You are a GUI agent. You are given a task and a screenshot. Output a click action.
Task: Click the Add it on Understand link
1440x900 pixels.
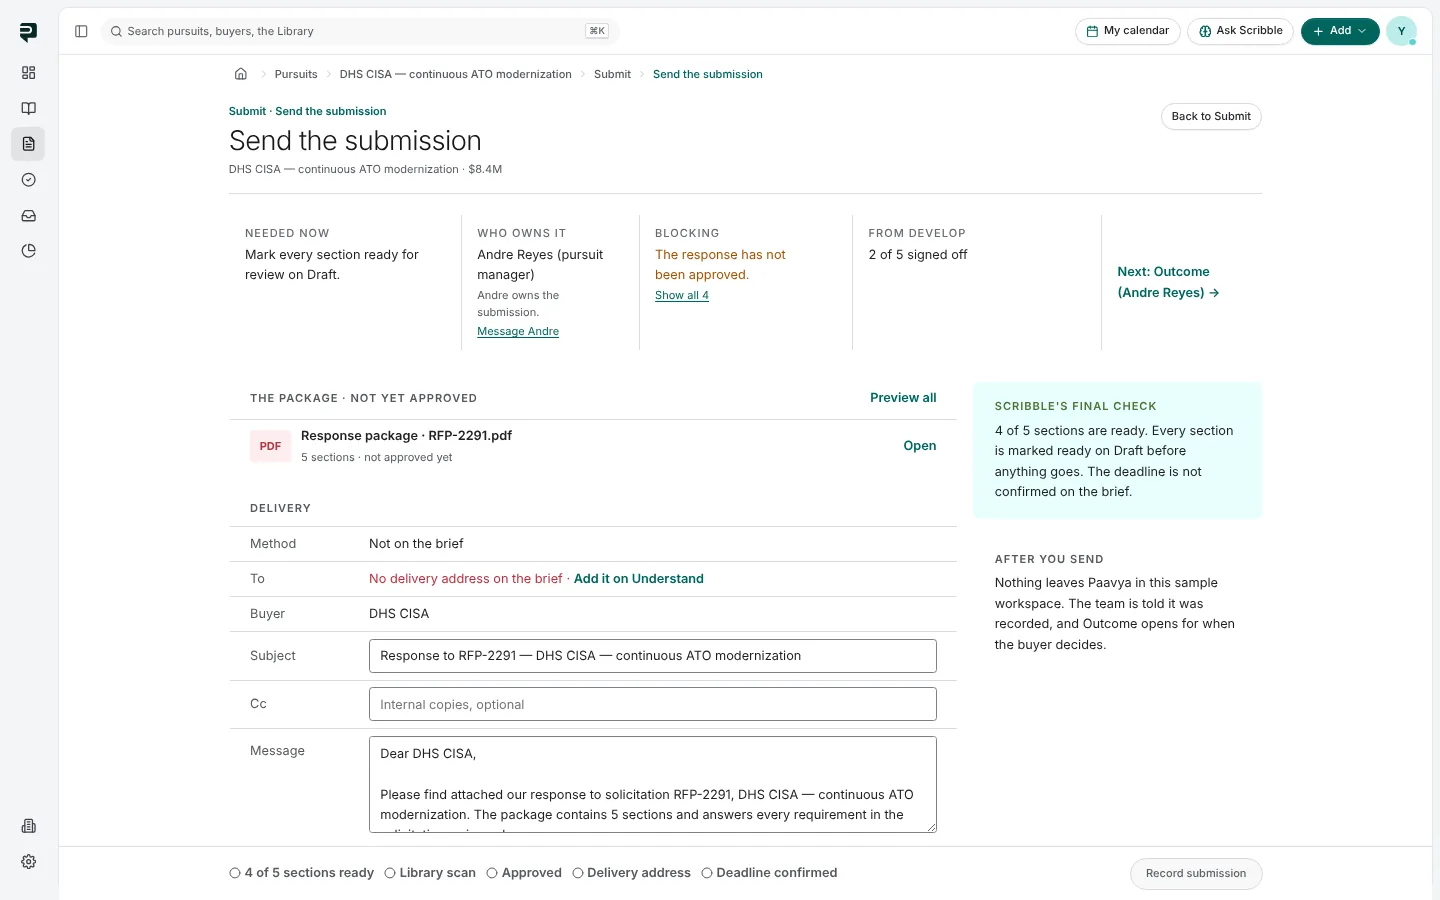(639, 579)
